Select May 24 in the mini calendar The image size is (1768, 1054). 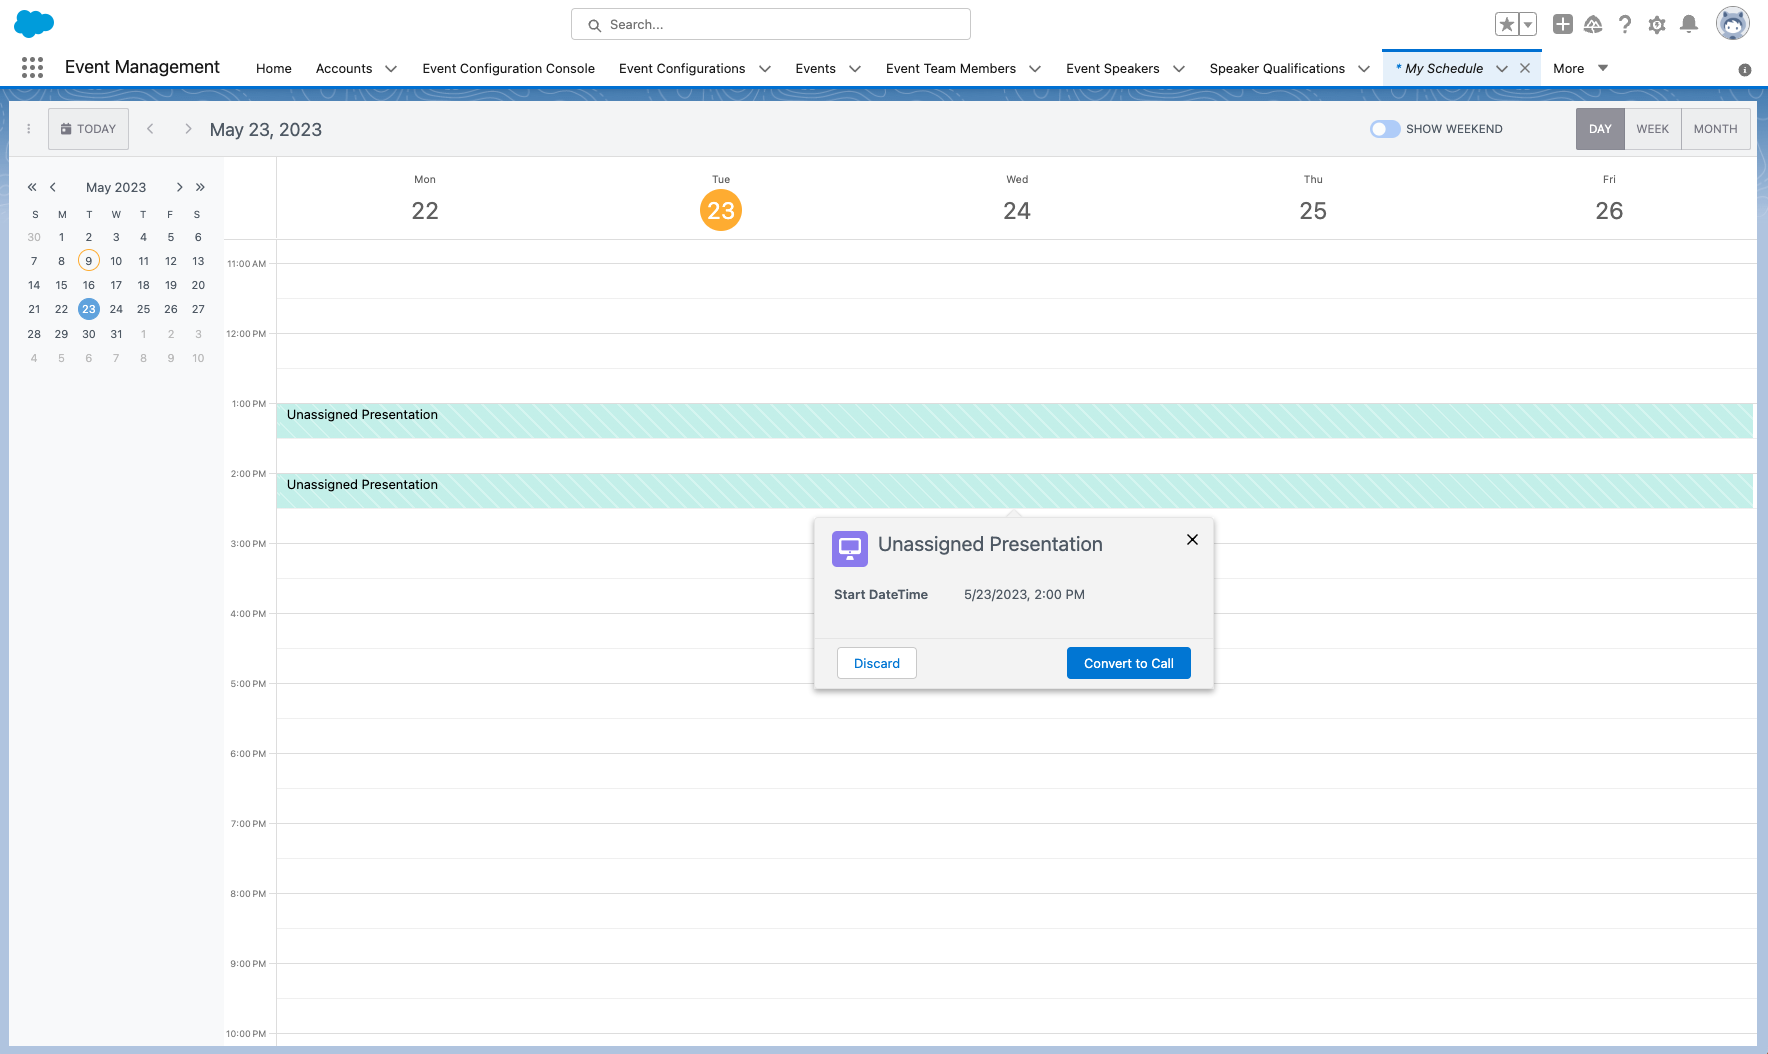click(x=116, y=309)
